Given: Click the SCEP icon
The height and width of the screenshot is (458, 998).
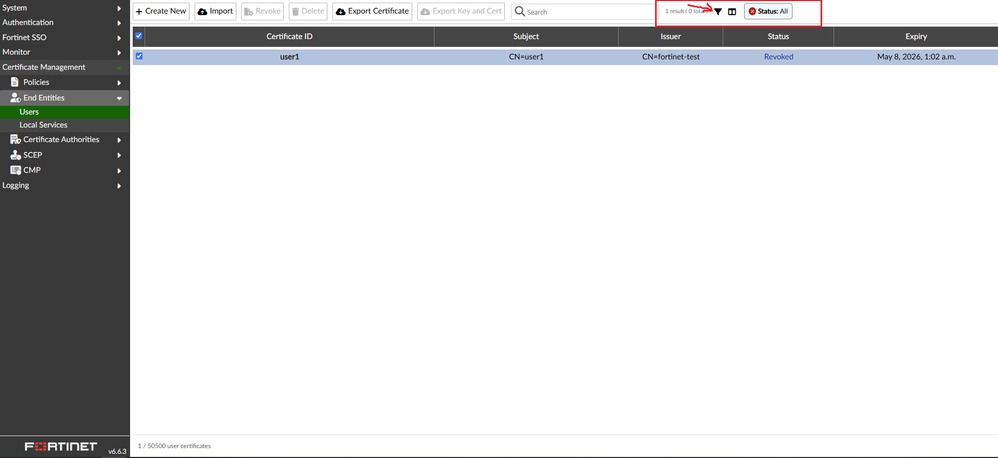Looking at the screenshot, I should pyautogui.click(x=15, y=155).
